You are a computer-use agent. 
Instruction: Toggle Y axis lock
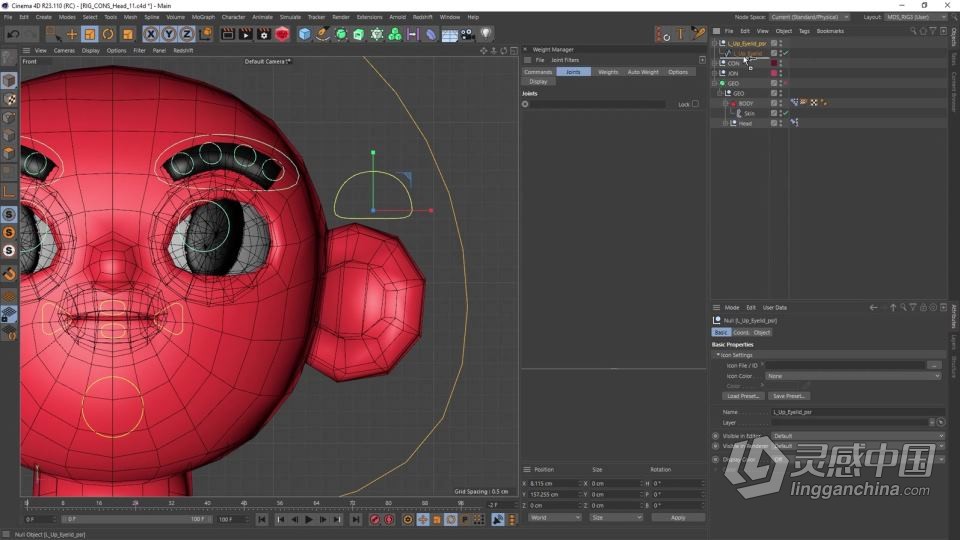(168, 34)
